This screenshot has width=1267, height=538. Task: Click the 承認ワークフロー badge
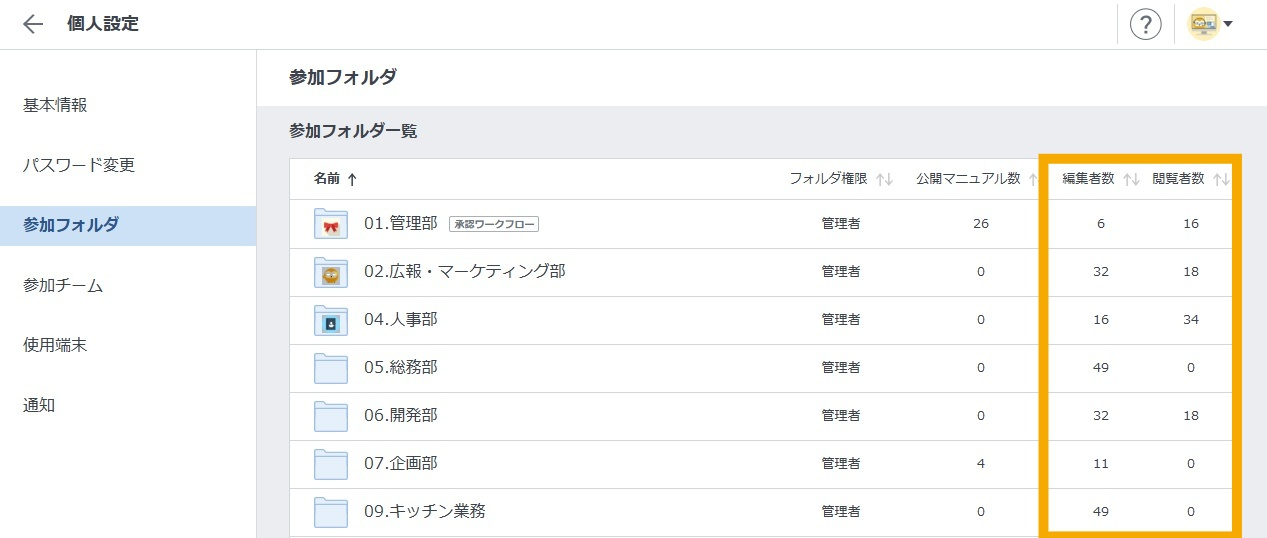pos(494,224)
